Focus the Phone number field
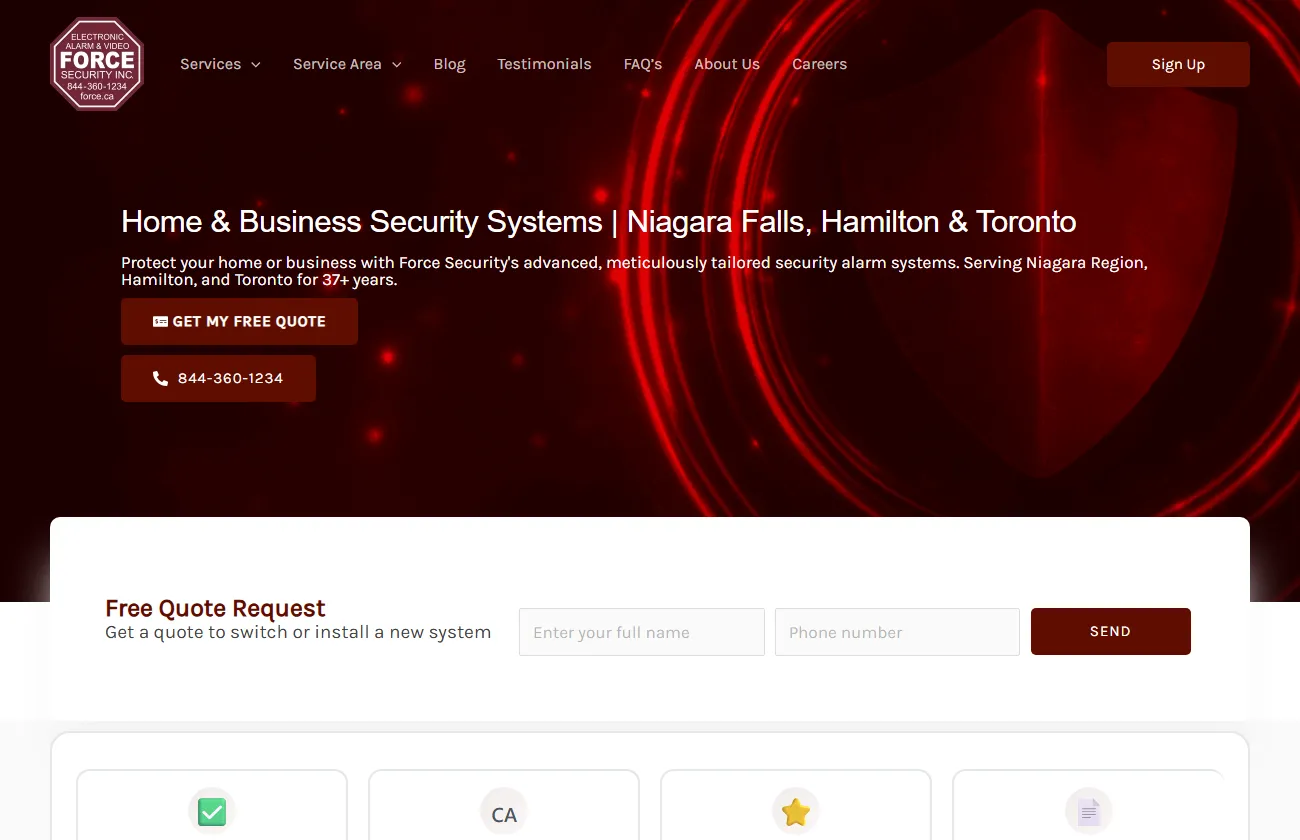 [x=897, y=632]
